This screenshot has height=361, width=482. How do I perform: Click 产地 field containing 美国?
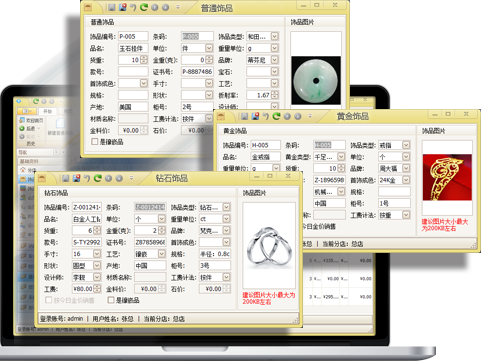click(133, 107)
